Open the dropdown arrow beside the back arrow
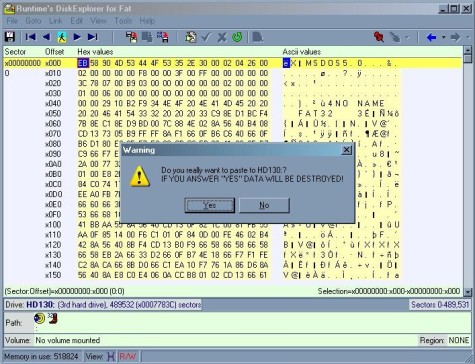The width and height of the screenshot is (475, 364). tap(443, 37)
